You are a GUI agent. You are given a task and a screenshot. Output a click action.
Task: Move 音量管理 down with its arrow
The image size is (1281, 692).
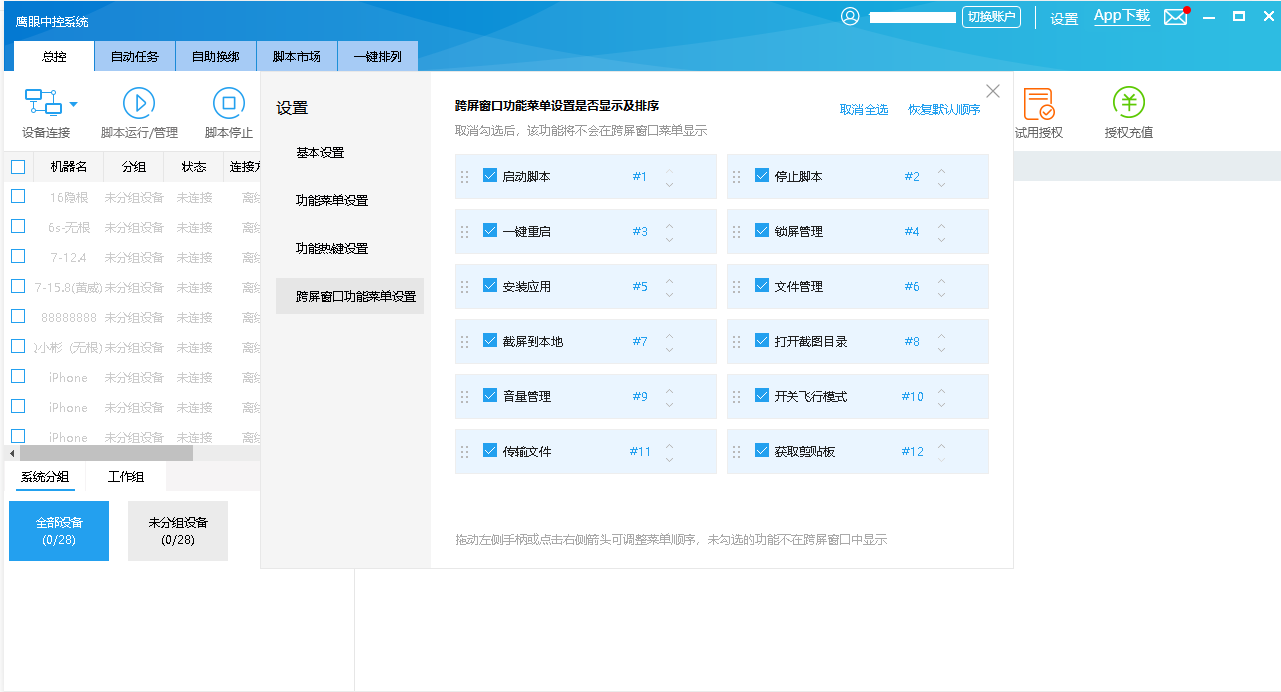pyautogui.click(x=669, y=404)
